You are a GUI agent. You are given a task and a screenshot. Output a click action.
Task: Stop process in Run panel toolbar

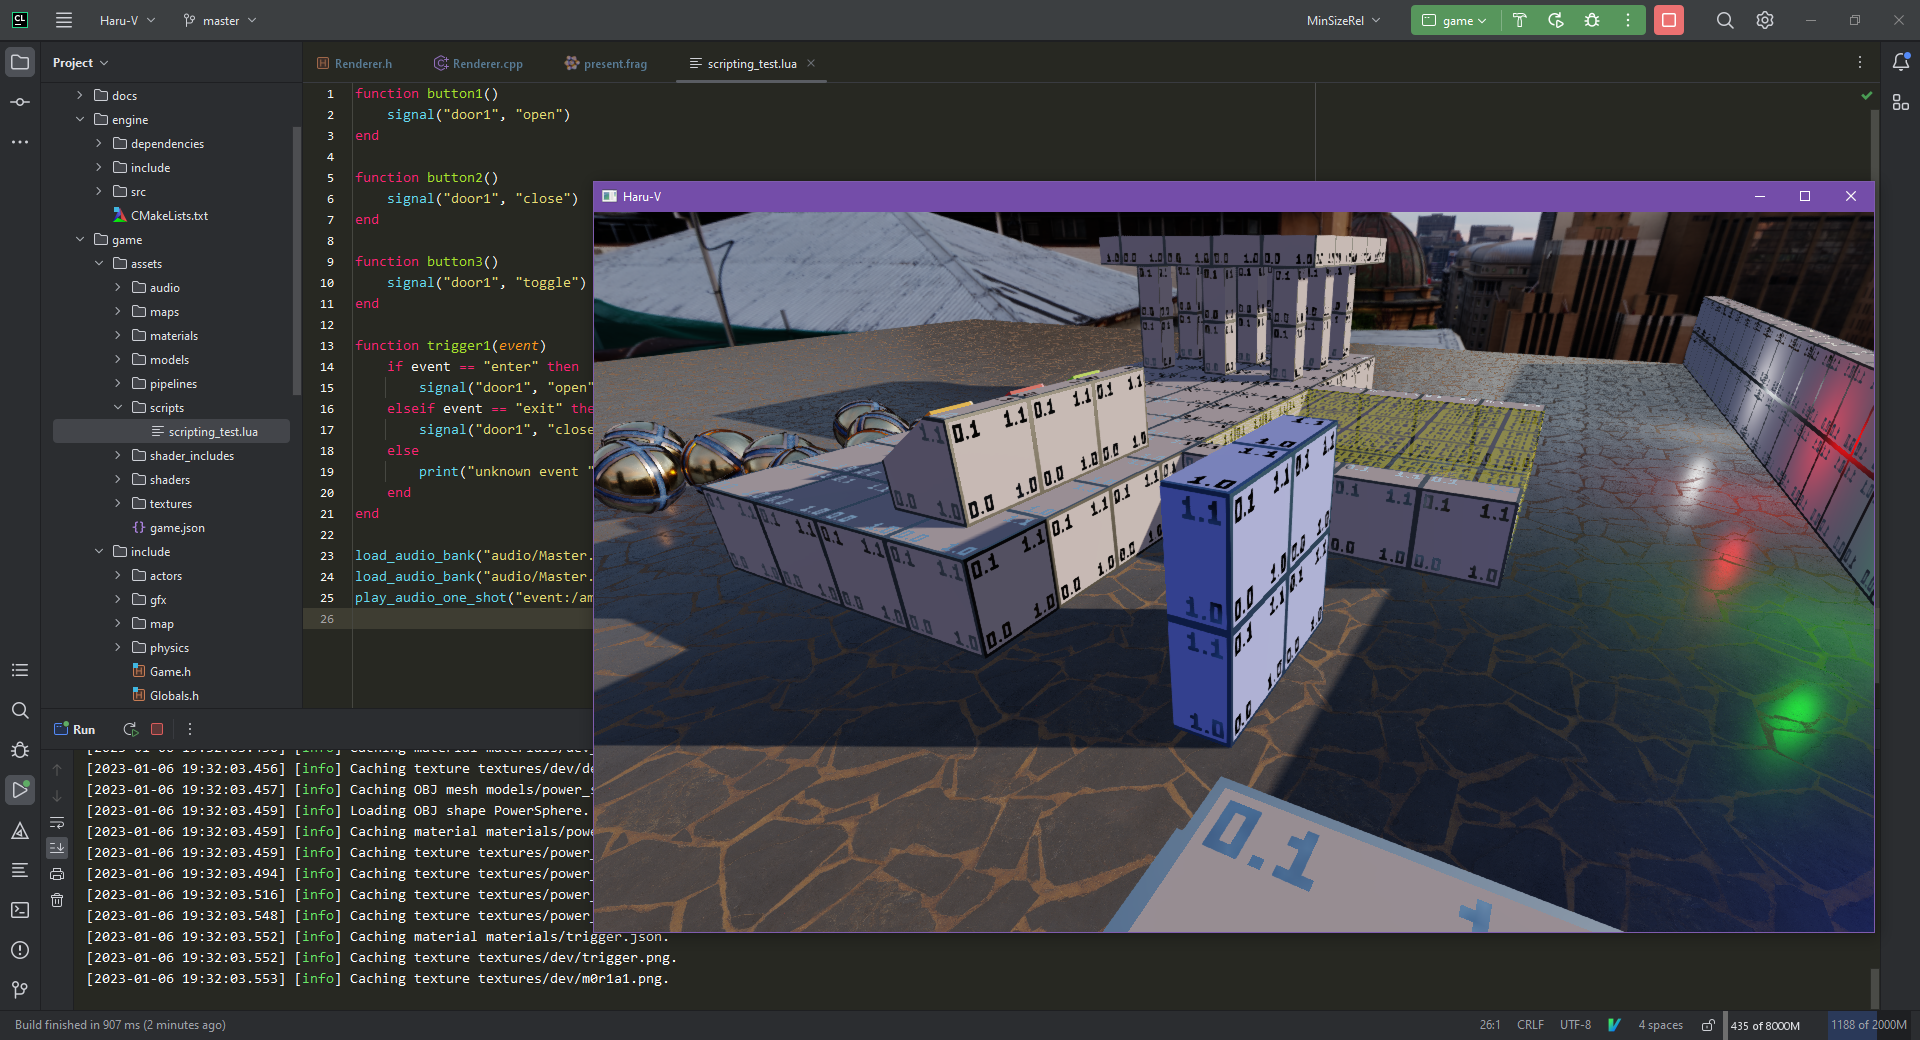point(157,729)
